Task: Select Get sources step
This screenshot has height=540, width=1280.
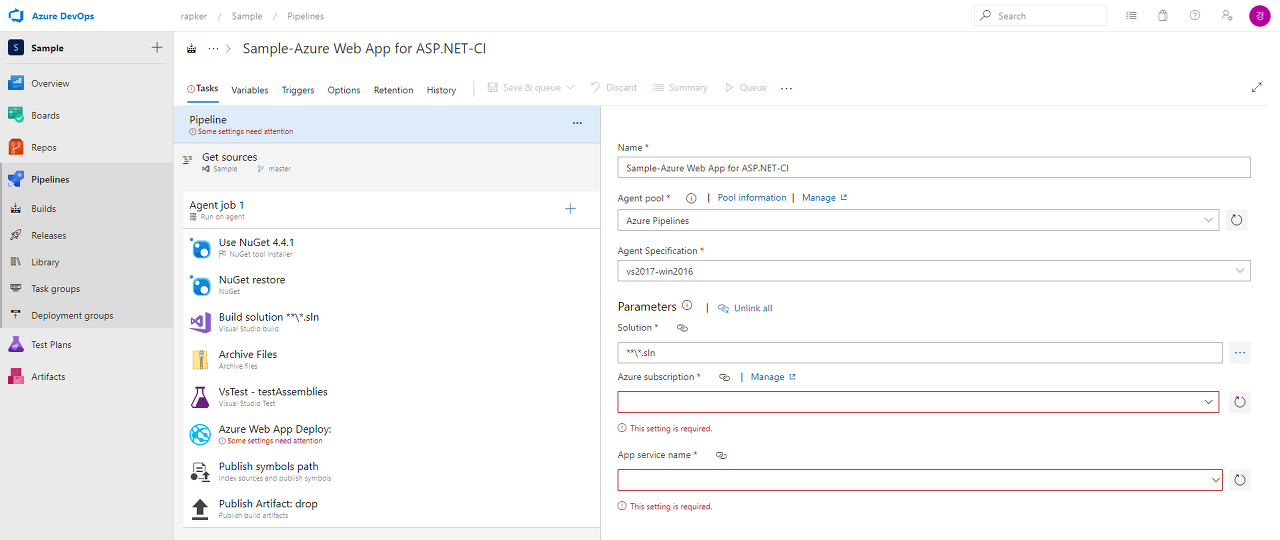Action: pos(386,162)
